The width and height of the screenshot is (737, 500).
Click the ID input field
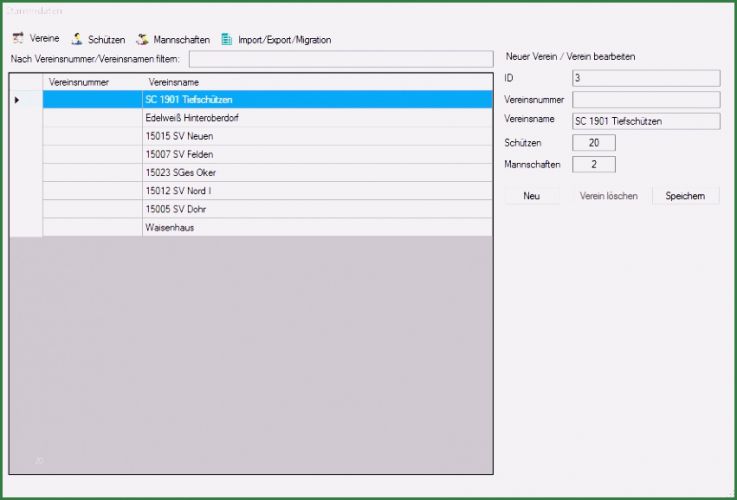(x=645, y=78)
